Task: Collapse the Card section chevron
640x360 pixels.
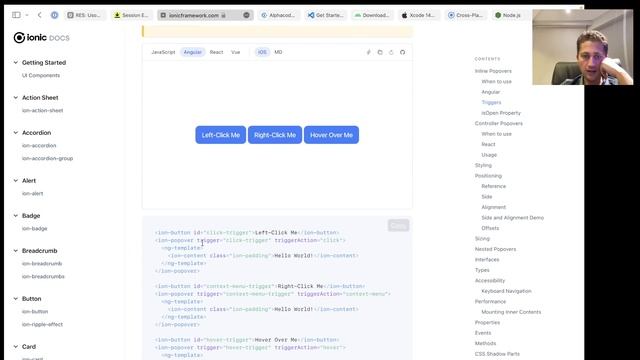Action: coord(16,347)
